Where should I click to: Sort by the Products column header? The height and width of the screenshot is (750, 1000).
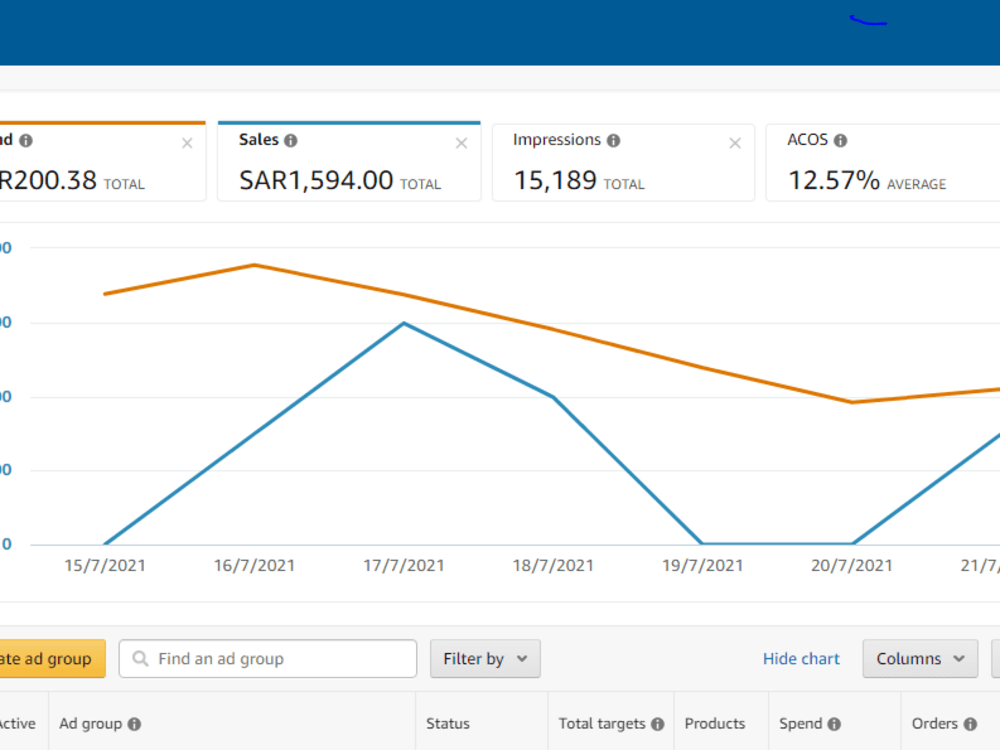click(714, 724)
